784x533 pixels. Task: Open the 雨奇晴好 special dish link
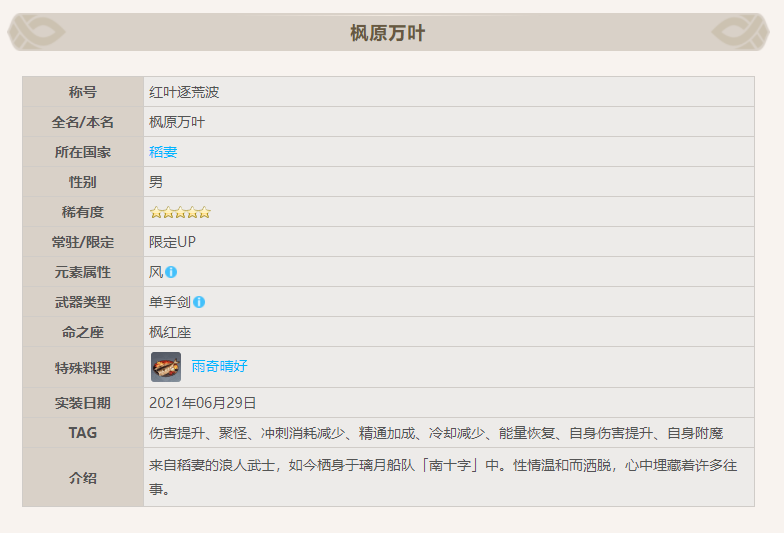tap(219, 367)
